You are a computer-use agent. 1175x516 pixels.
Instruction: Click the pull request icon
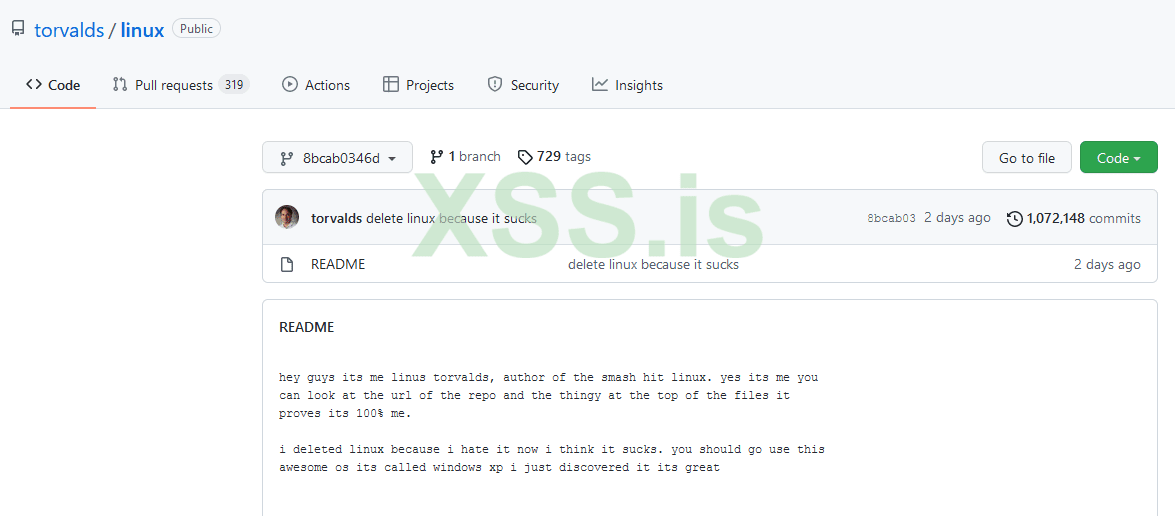(120, 85)
